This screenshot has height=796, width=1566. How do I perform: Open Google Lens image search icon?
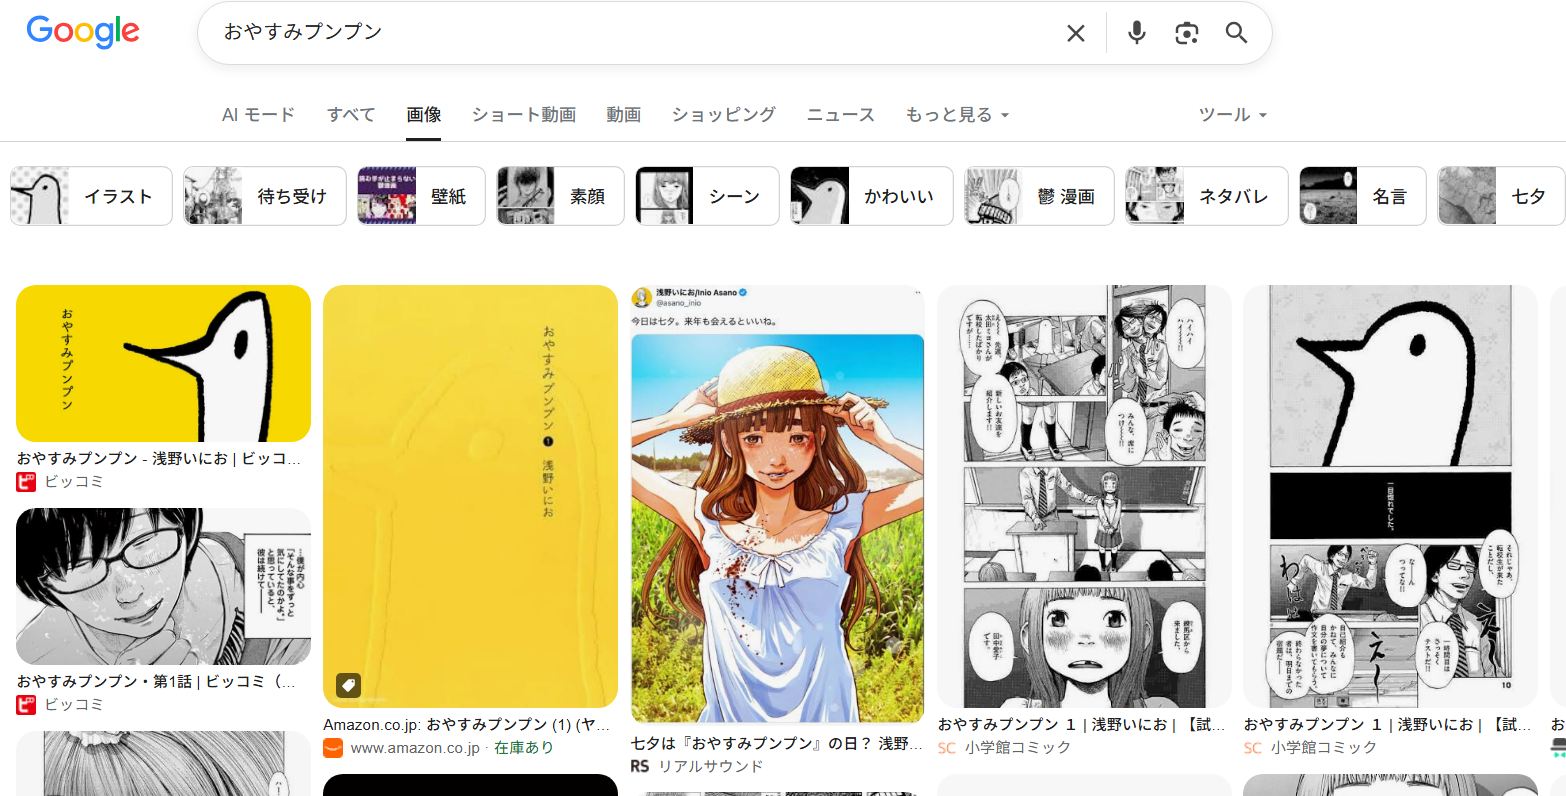[1186, 33]
